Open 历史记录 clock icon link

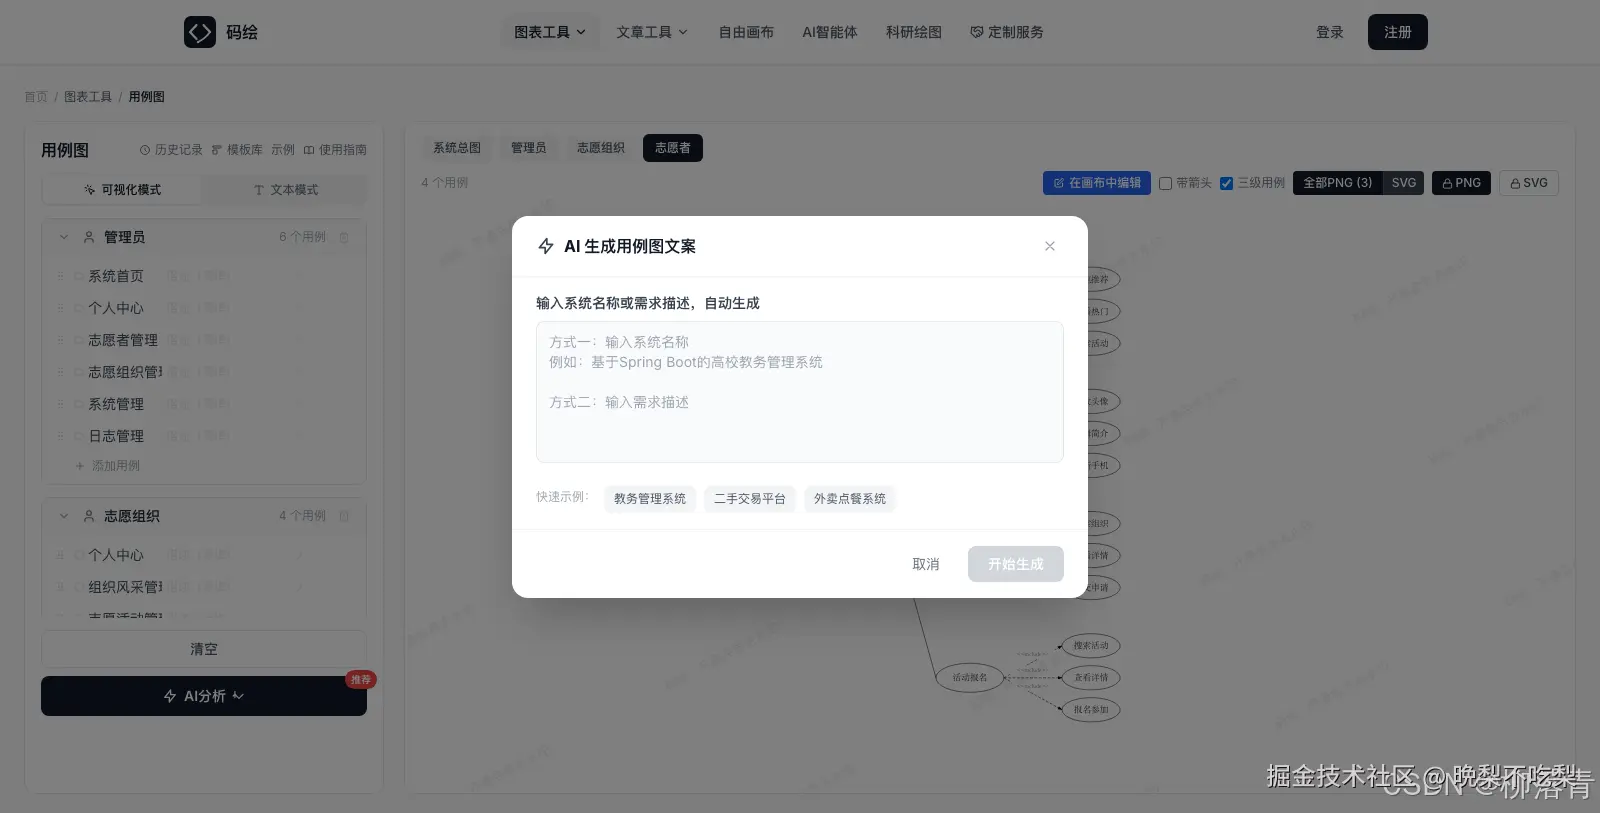point(171,150)
